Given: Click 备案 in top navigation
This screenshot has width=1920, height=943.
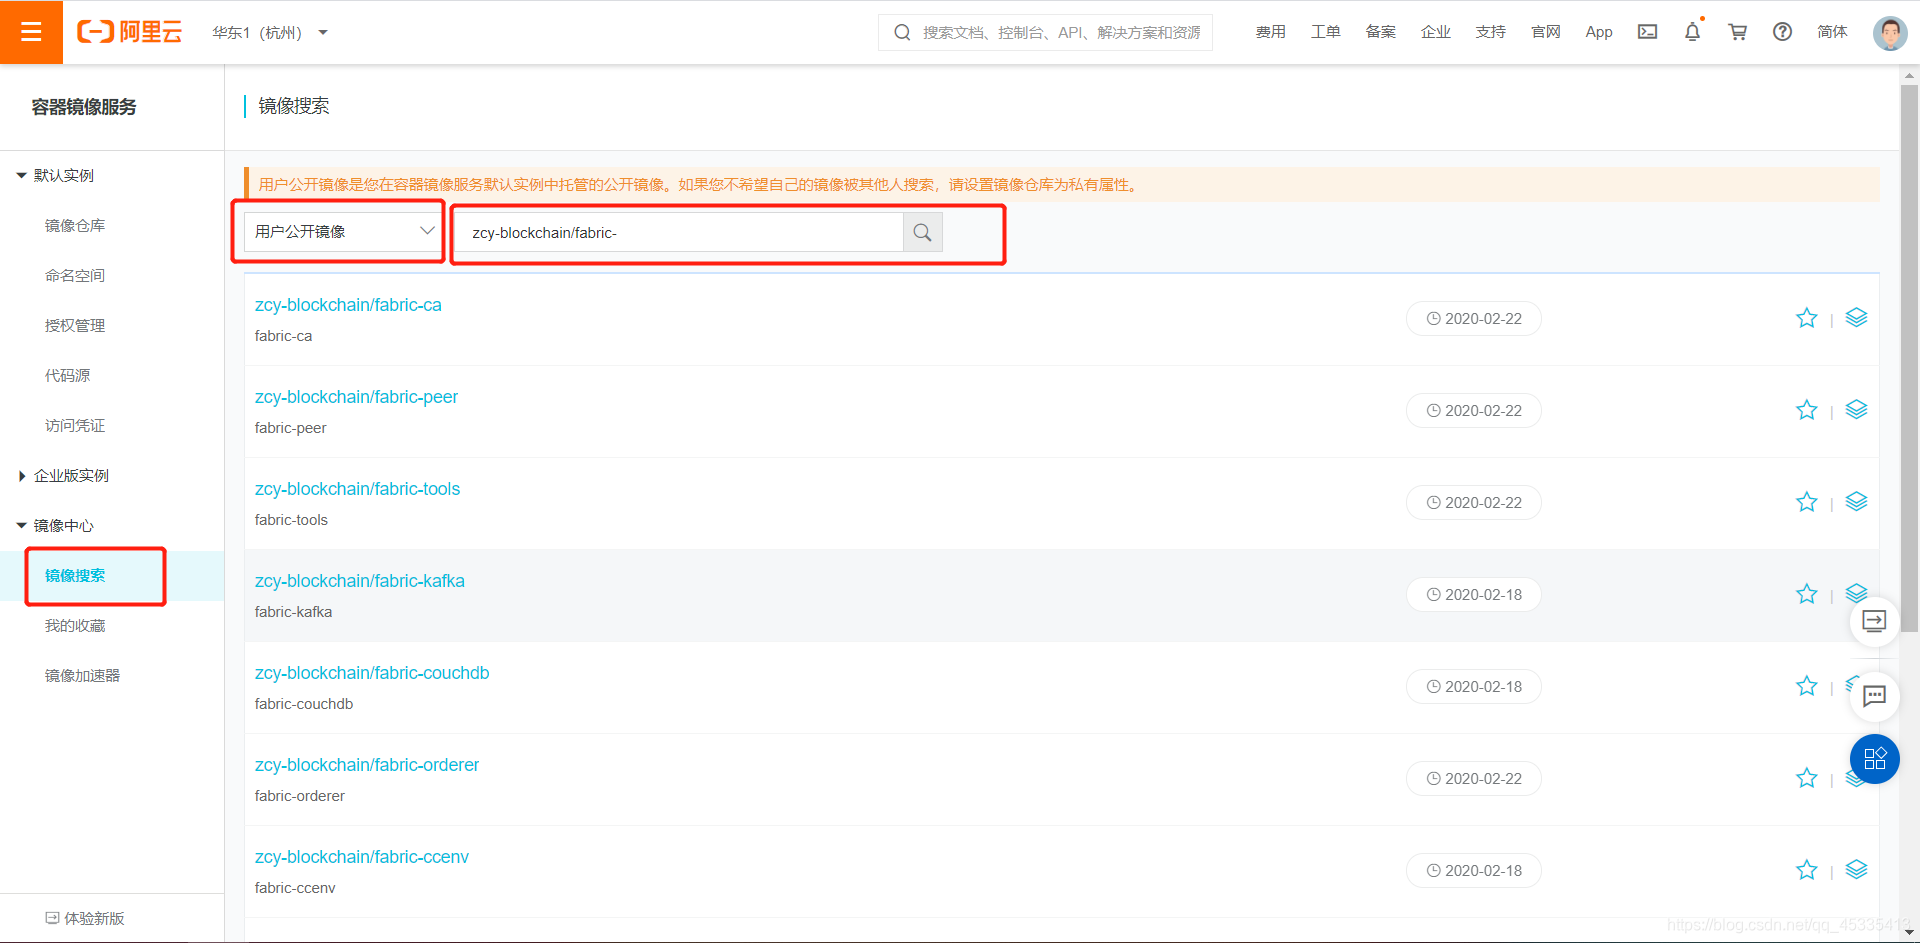Looking at the screenshot, I should point(1381,32).
